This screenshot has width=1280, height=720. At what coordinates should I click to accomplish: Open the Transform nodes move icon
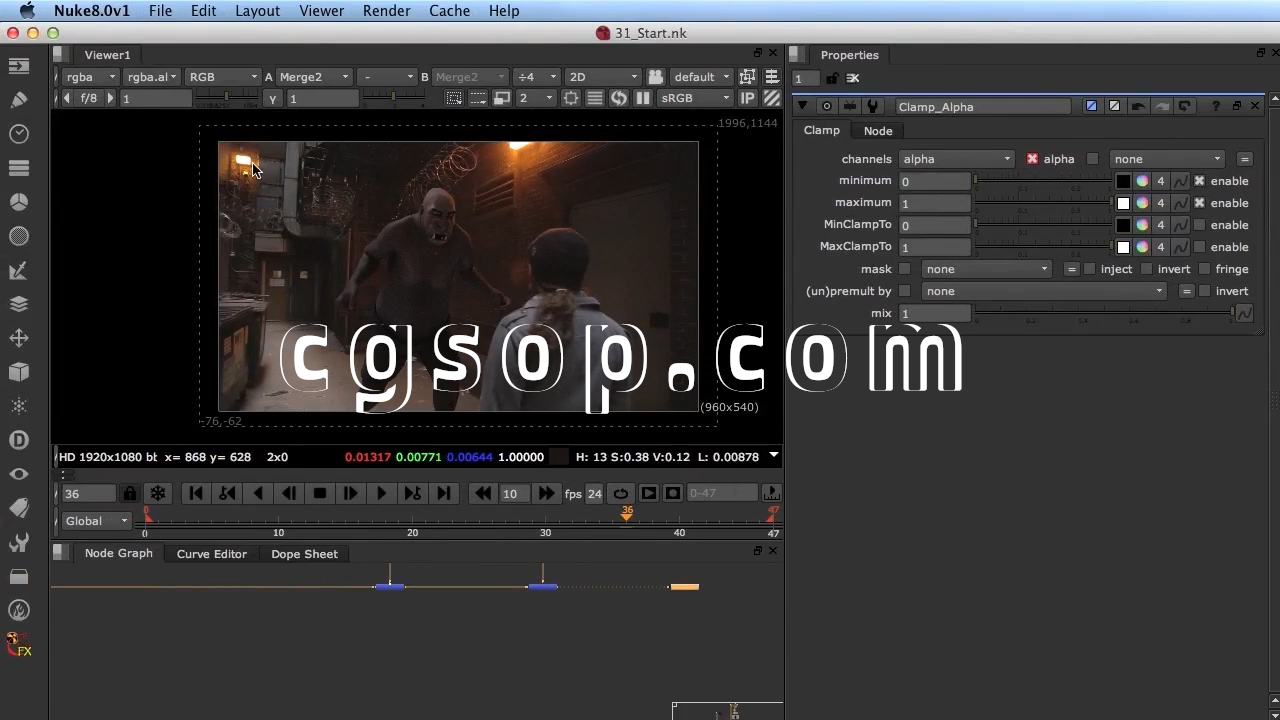coord(19,338)
